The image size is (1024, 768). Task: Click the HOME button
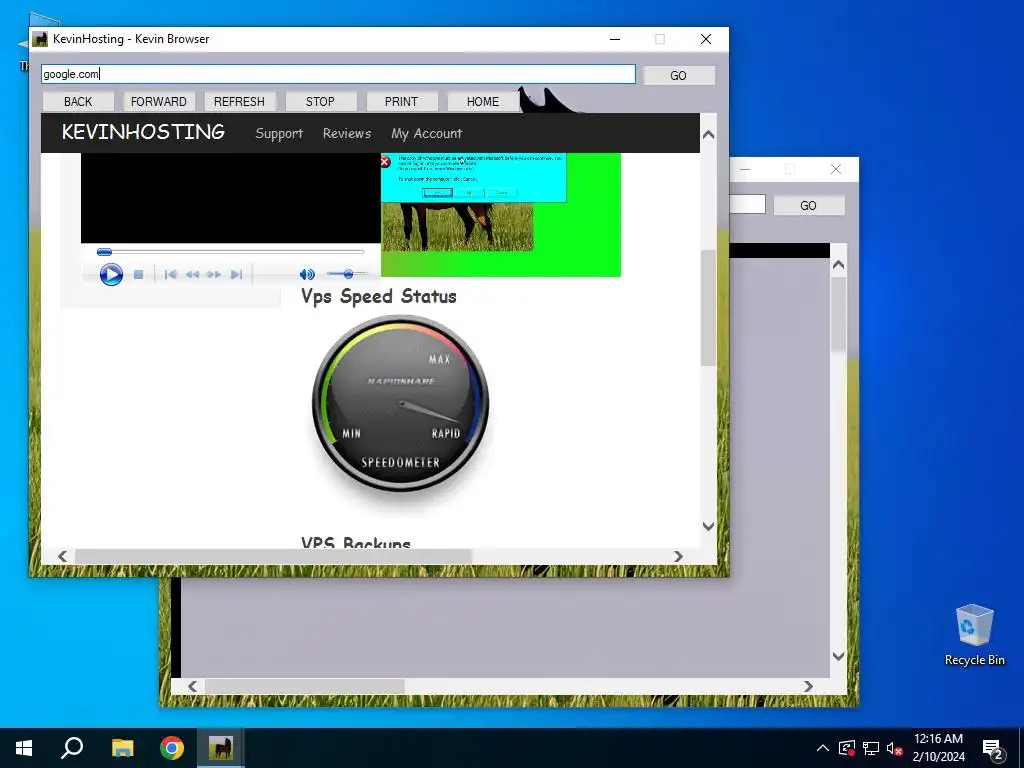tap(483, 101)
